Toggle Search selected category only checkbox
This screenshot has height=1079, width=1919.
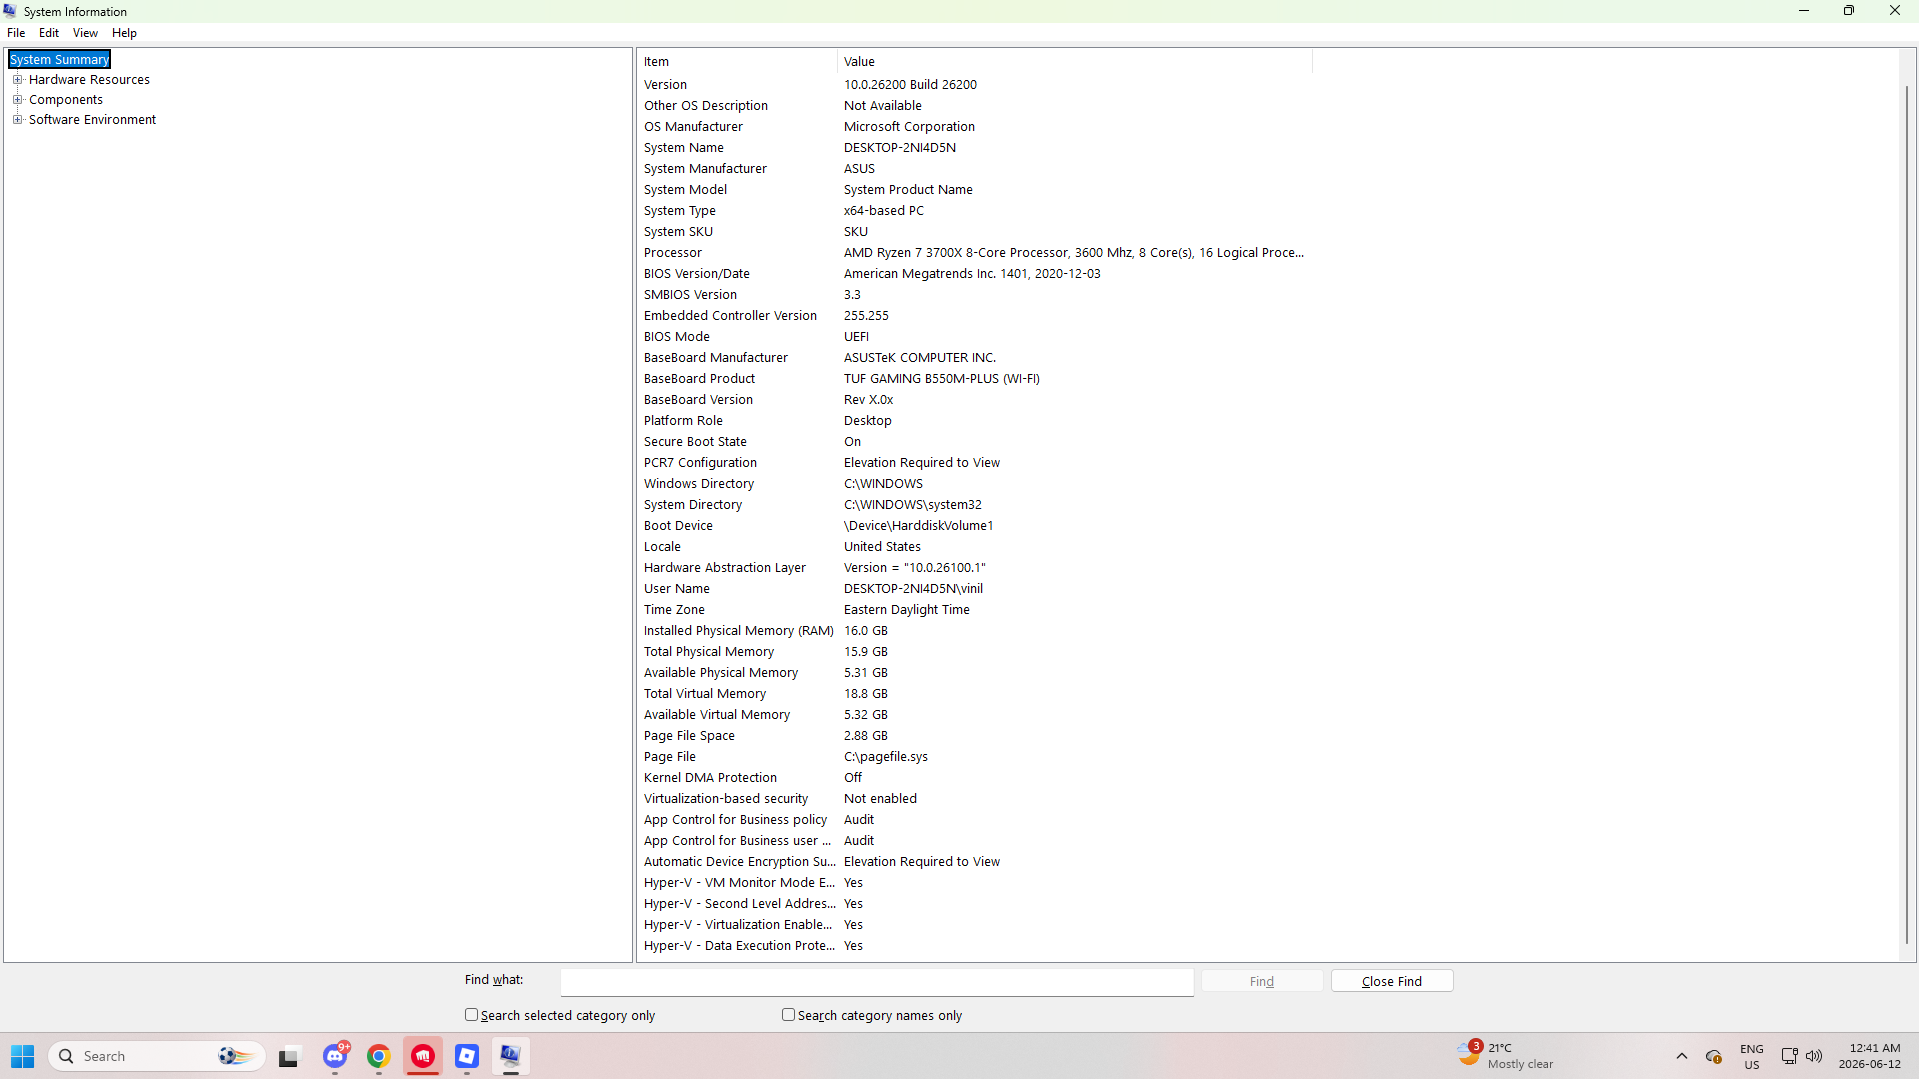471,1015
